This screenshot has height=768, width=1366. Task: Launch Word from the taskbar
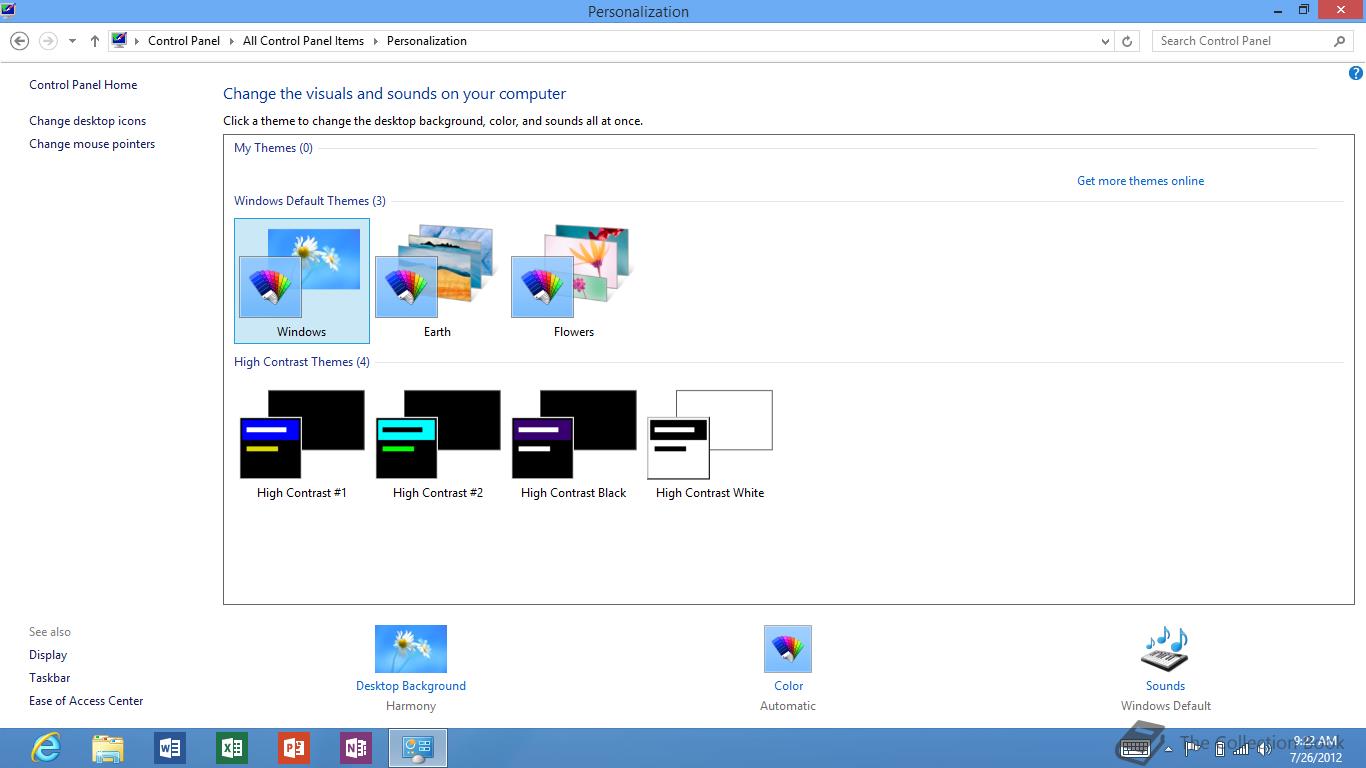(169, 748)
